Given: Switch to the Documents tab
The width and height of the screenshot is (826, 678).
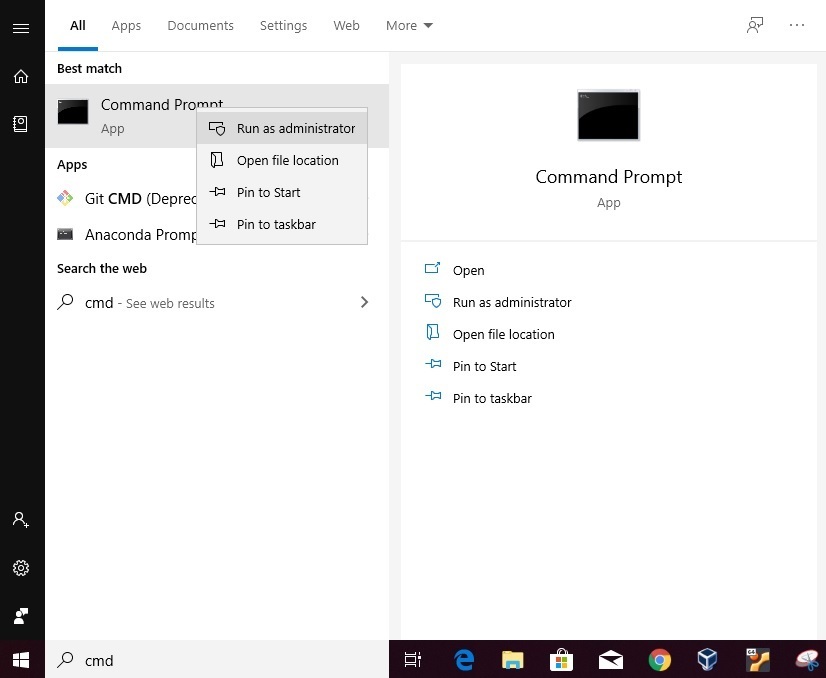Looking at the screenshot, I should [x=200, y=26].
